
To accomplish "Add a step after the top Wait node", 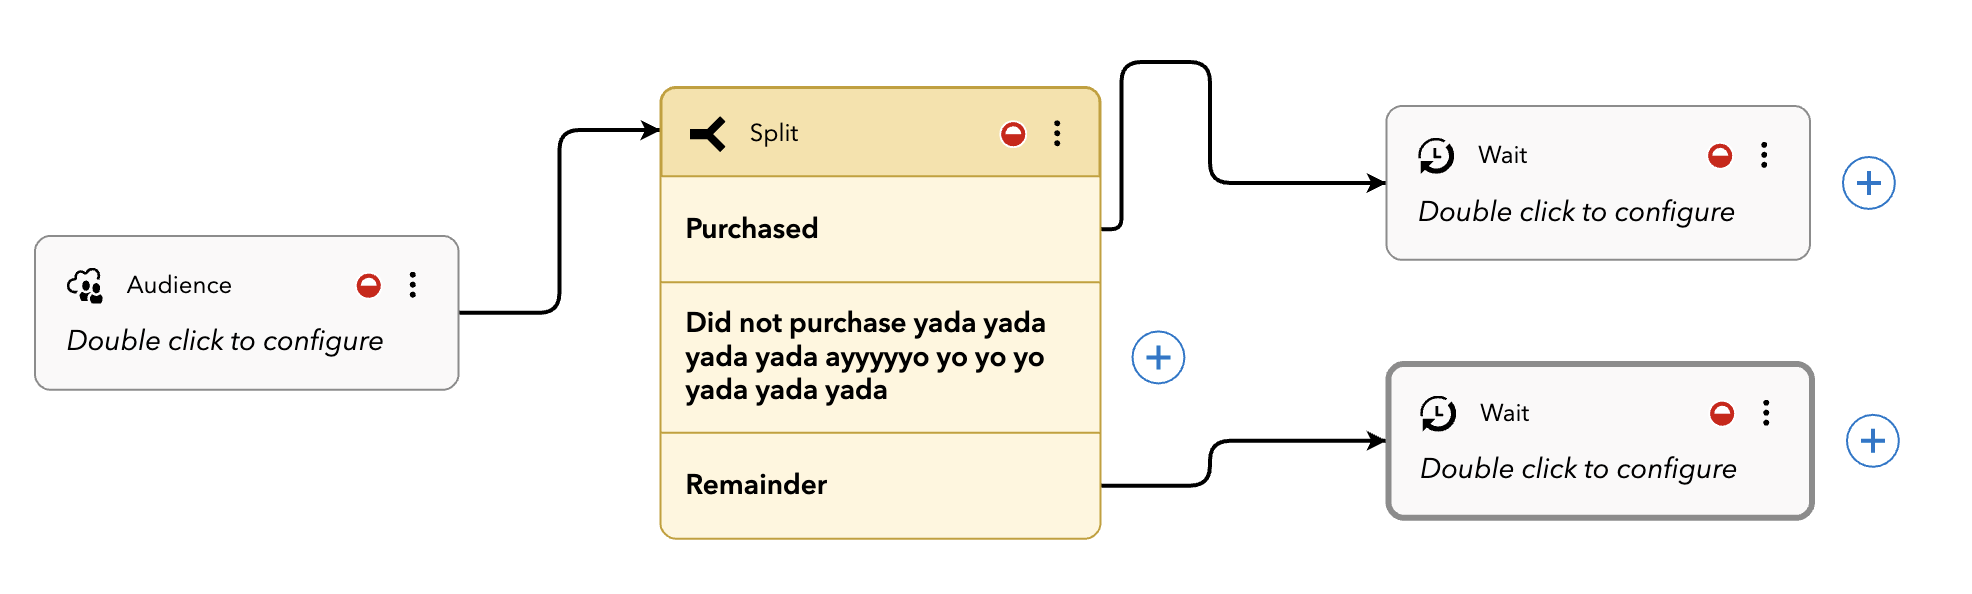I will pyautogui.click(x=1869, y=183).
